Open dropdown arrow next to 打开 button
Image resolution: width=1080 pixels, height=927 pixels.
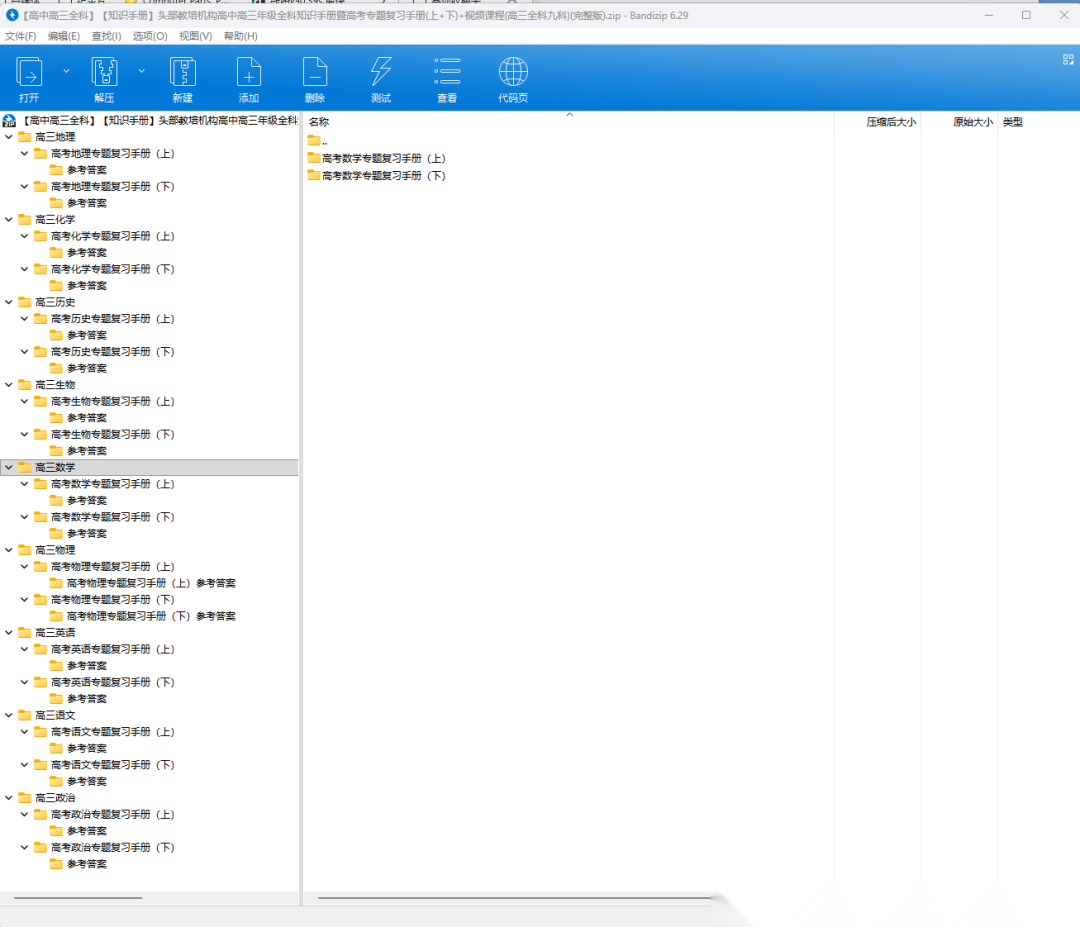tap(67, 71)
